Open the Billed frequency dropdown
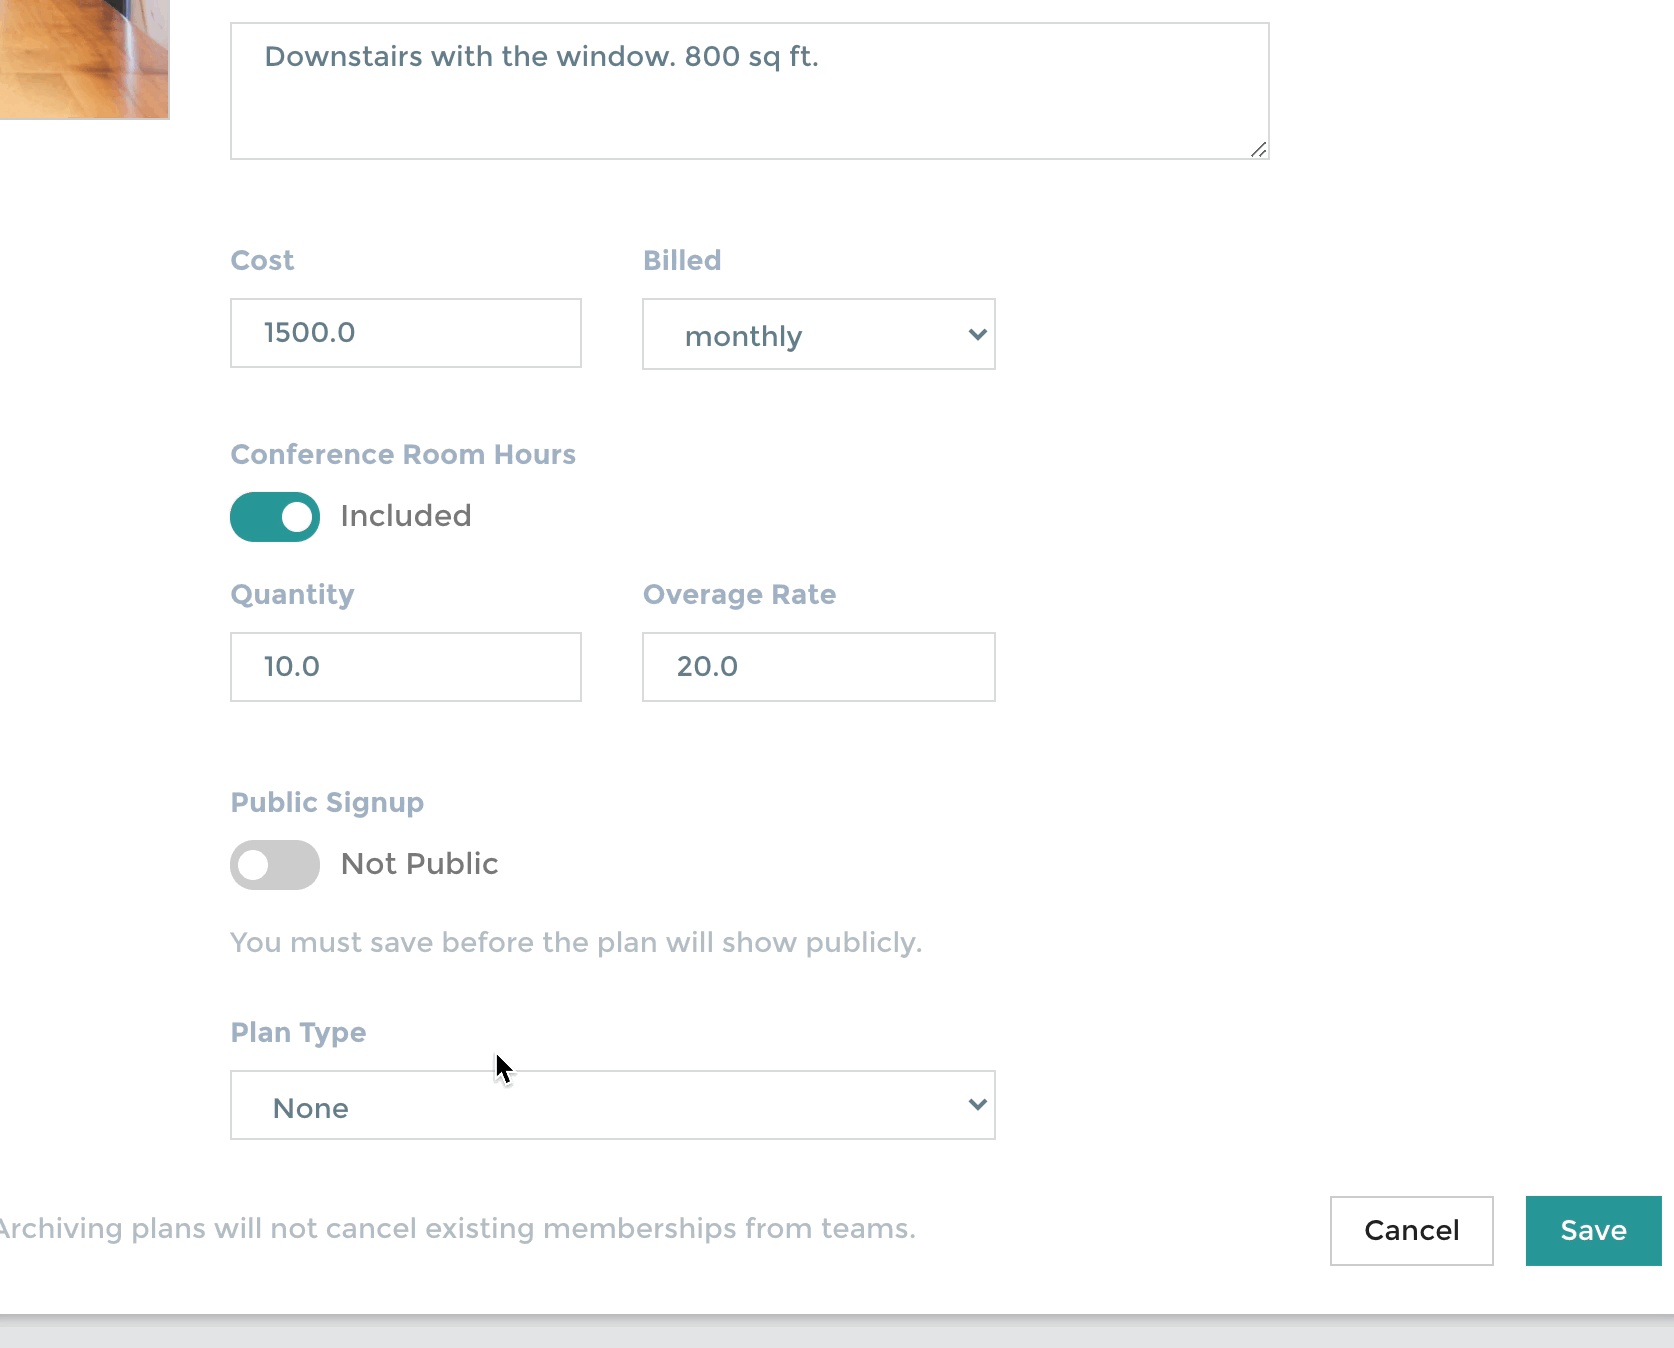1674x1348 pixels. point(817,335)
